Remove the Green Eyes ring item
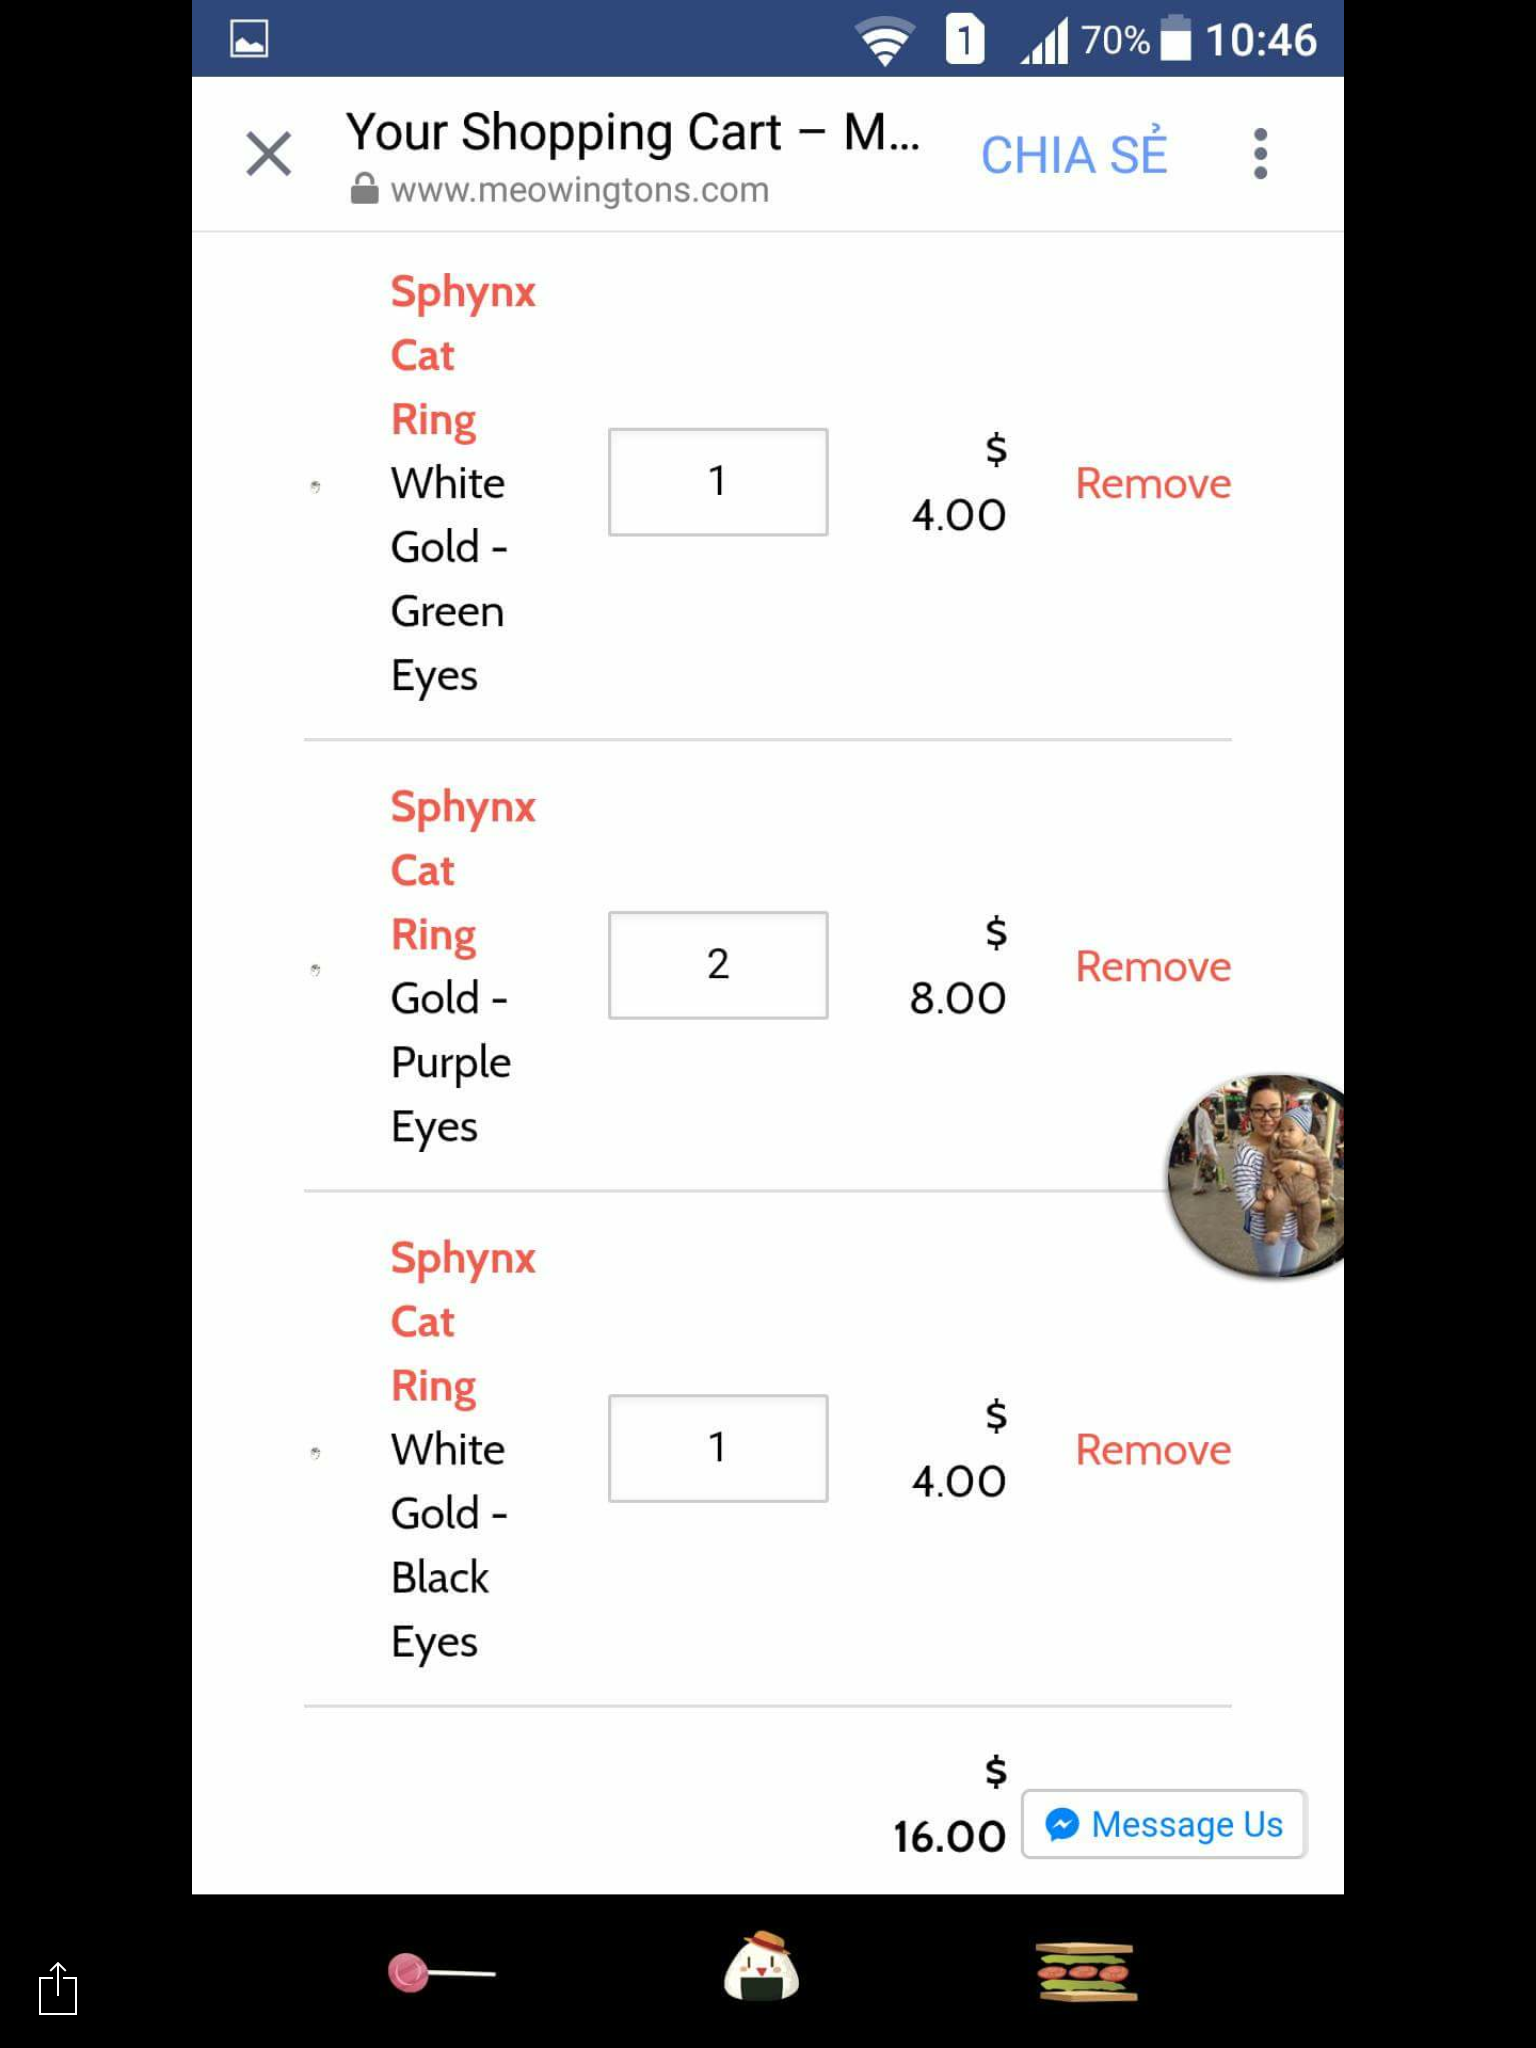Image resolution: width=1536 pixels, height=2048 pixels. (1153, 483)
